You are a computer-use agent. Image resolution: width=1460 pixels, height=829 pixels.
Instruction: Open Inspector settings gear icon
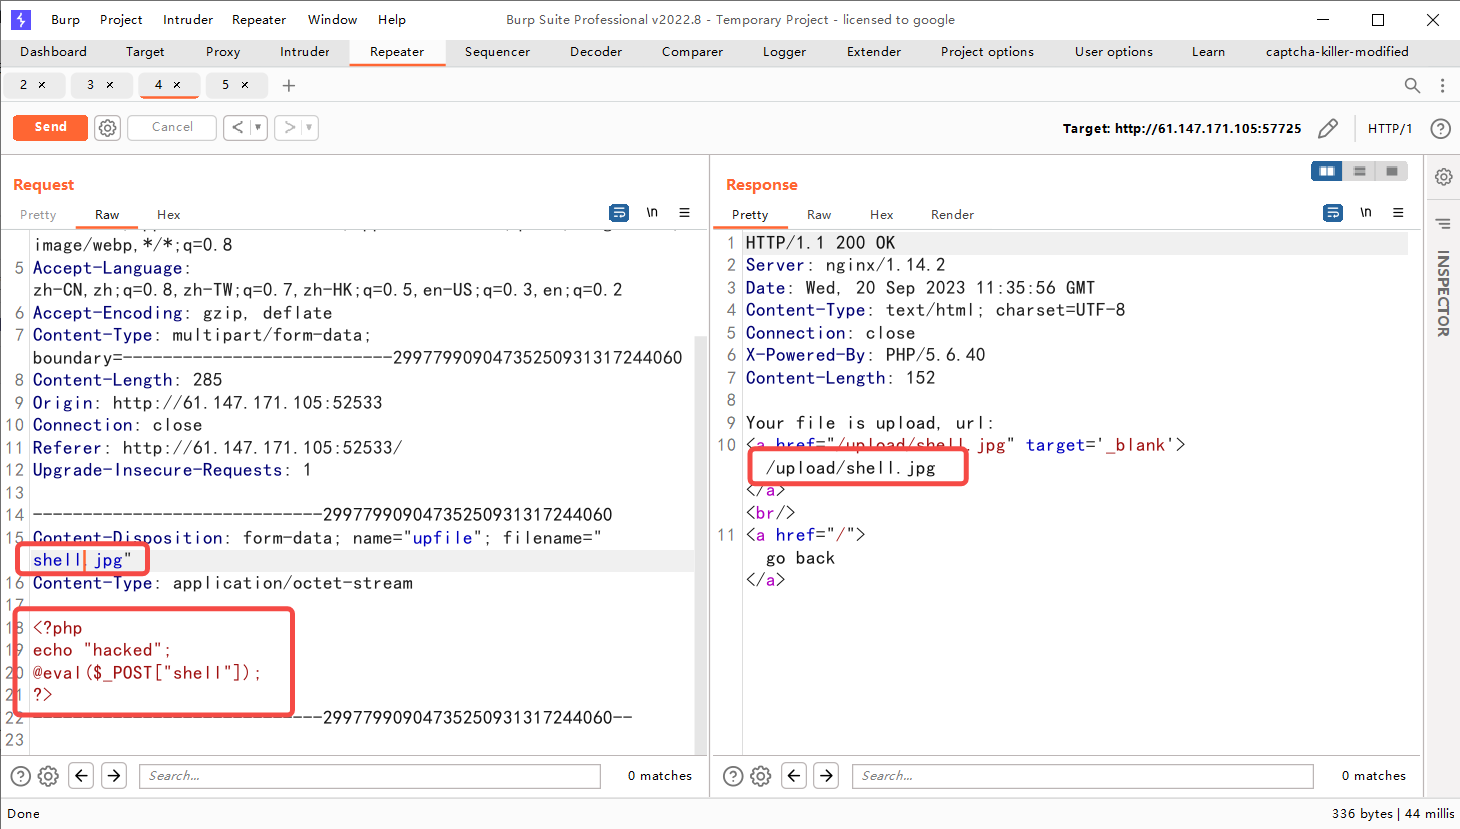pyautogui.click(x=1443, y=177)
